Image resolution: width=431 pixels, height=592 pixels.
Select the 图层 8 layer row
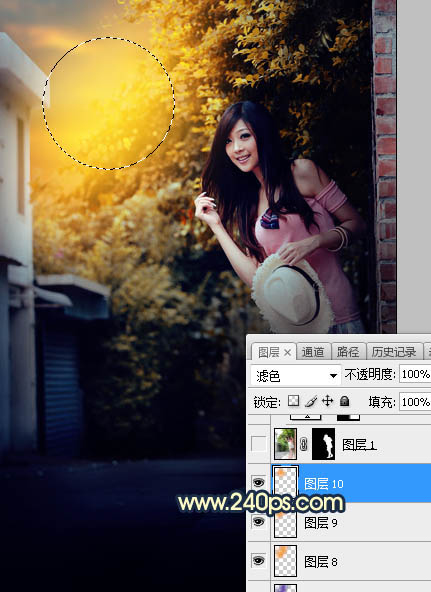[351, 561]
